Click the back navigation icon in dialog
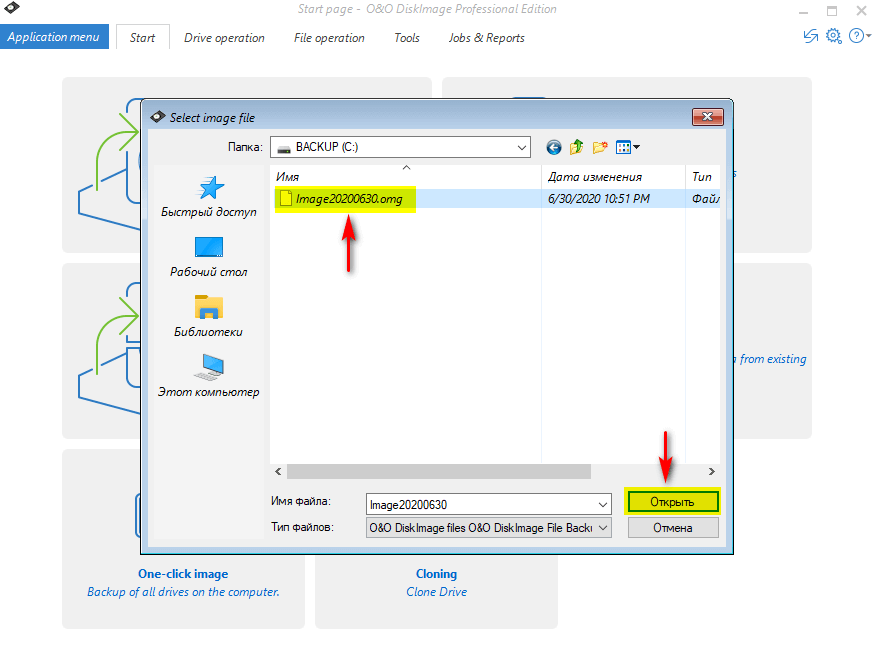Viewport: 873px width, 652px height. tap(553, 148)
